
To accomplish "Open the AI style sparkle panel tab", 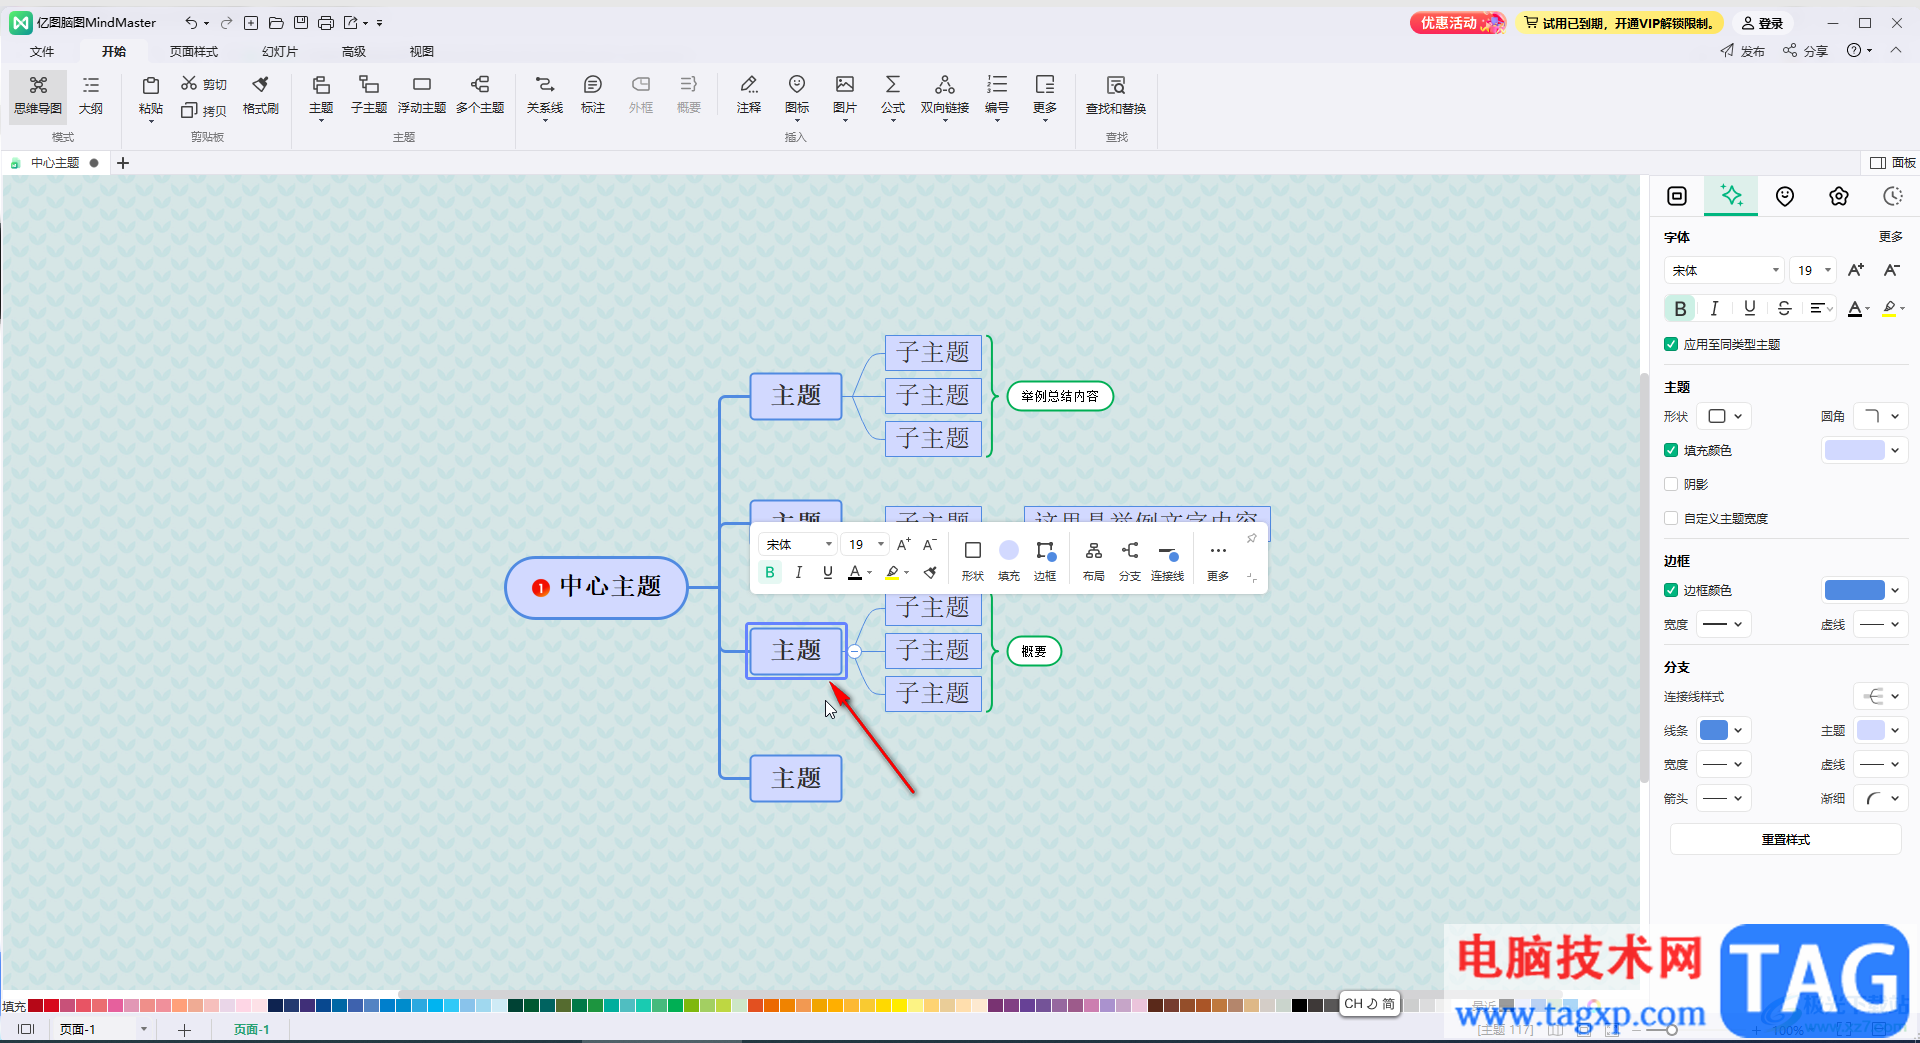I will click(x=1731, y=196).
